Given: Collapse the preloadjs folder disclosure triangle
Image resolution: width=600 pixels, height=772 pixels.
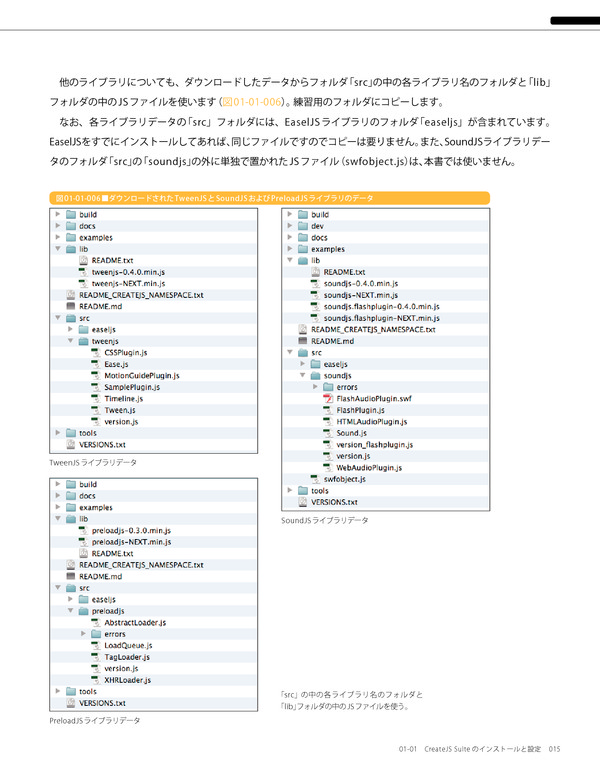Looking at the screenshot, I should pyautogui.click(x=70, y=610).
